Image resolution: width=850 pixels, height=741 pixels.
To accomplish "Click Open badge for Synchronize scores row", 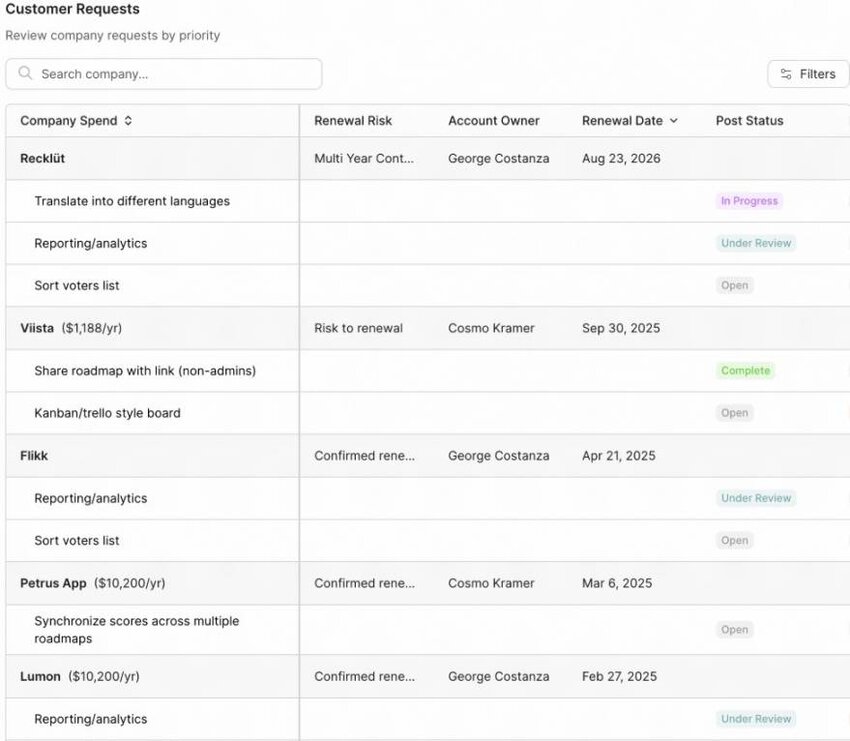I will [x=735, y=630].
